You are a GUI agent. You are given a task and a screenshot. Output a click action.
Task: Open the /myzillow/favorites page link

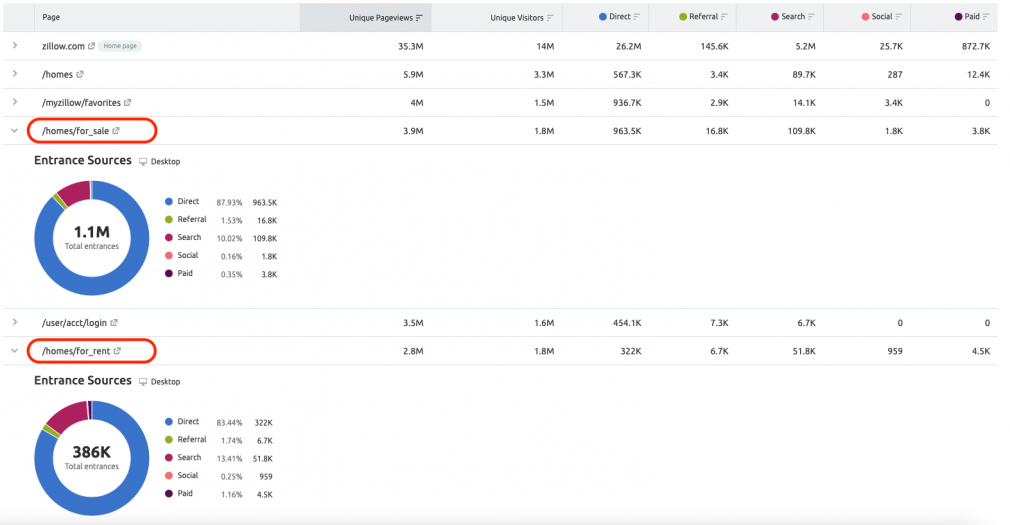[x=81, y=102]
